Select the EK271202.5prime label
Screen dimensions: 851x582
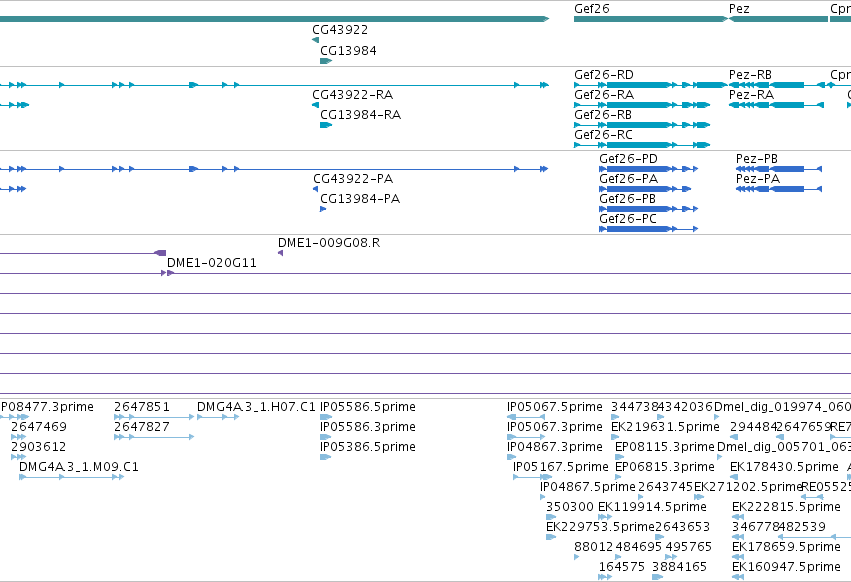pyautogui.click(x=748, y=486)
